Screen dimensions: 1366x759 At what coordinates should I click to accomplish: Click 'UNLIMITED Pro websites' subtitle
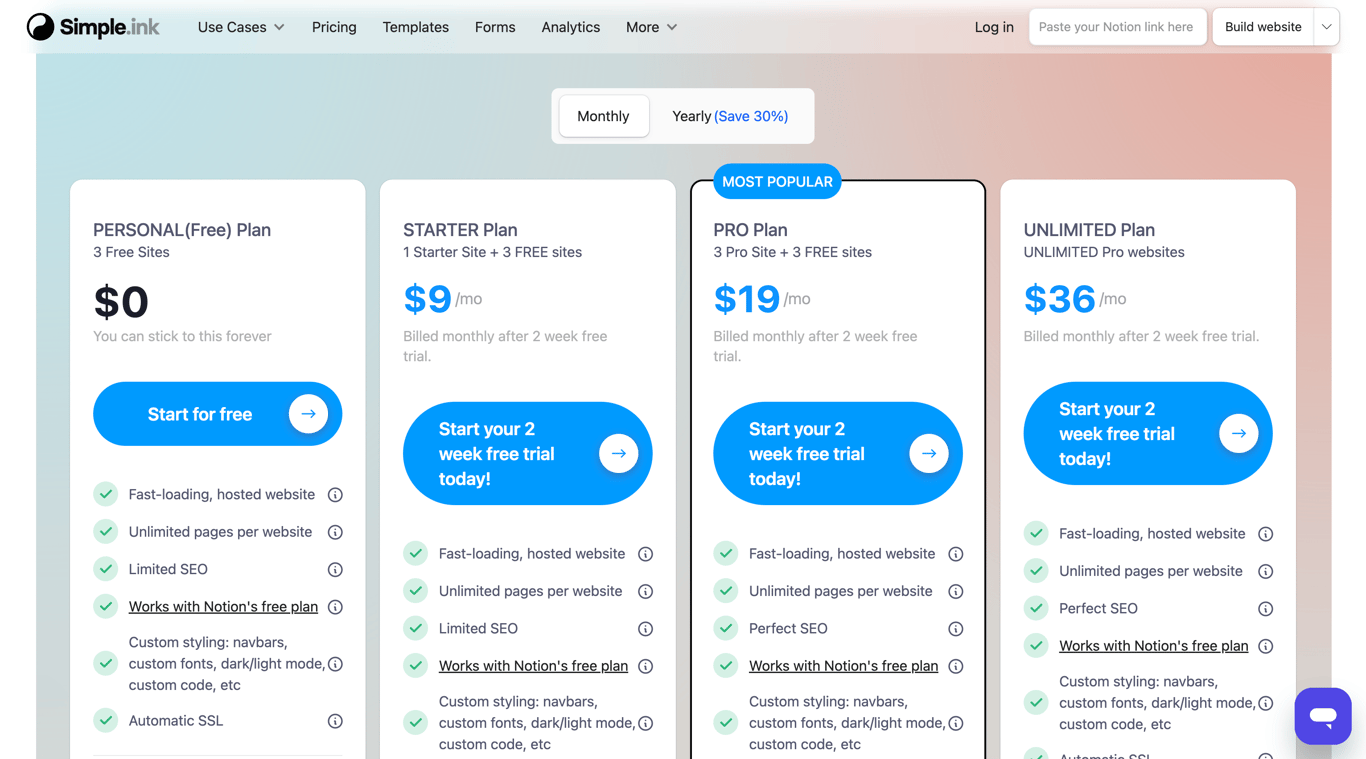tap(1104, 253)
